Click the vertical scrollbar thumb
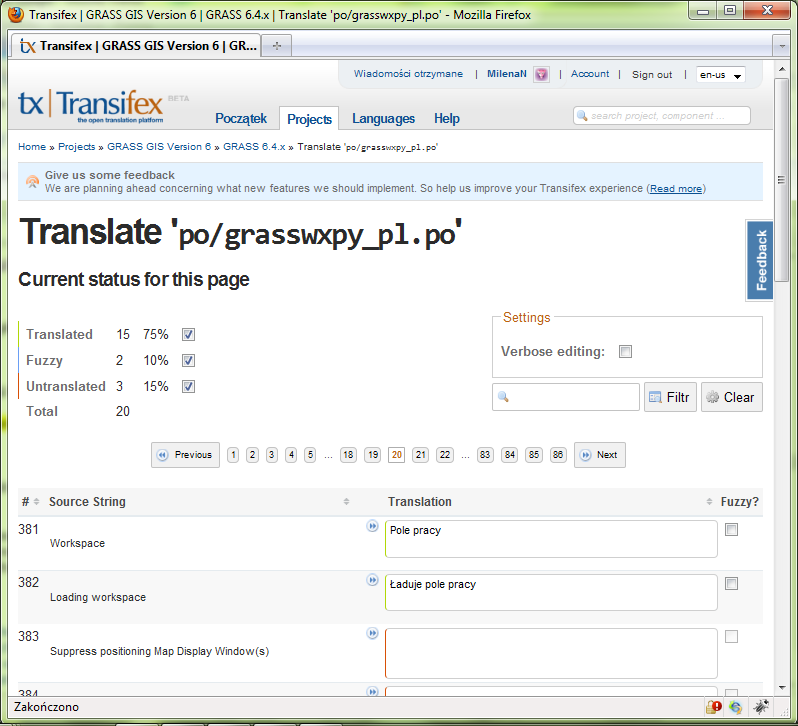This screenshot has height=726, width=798. 782,180
